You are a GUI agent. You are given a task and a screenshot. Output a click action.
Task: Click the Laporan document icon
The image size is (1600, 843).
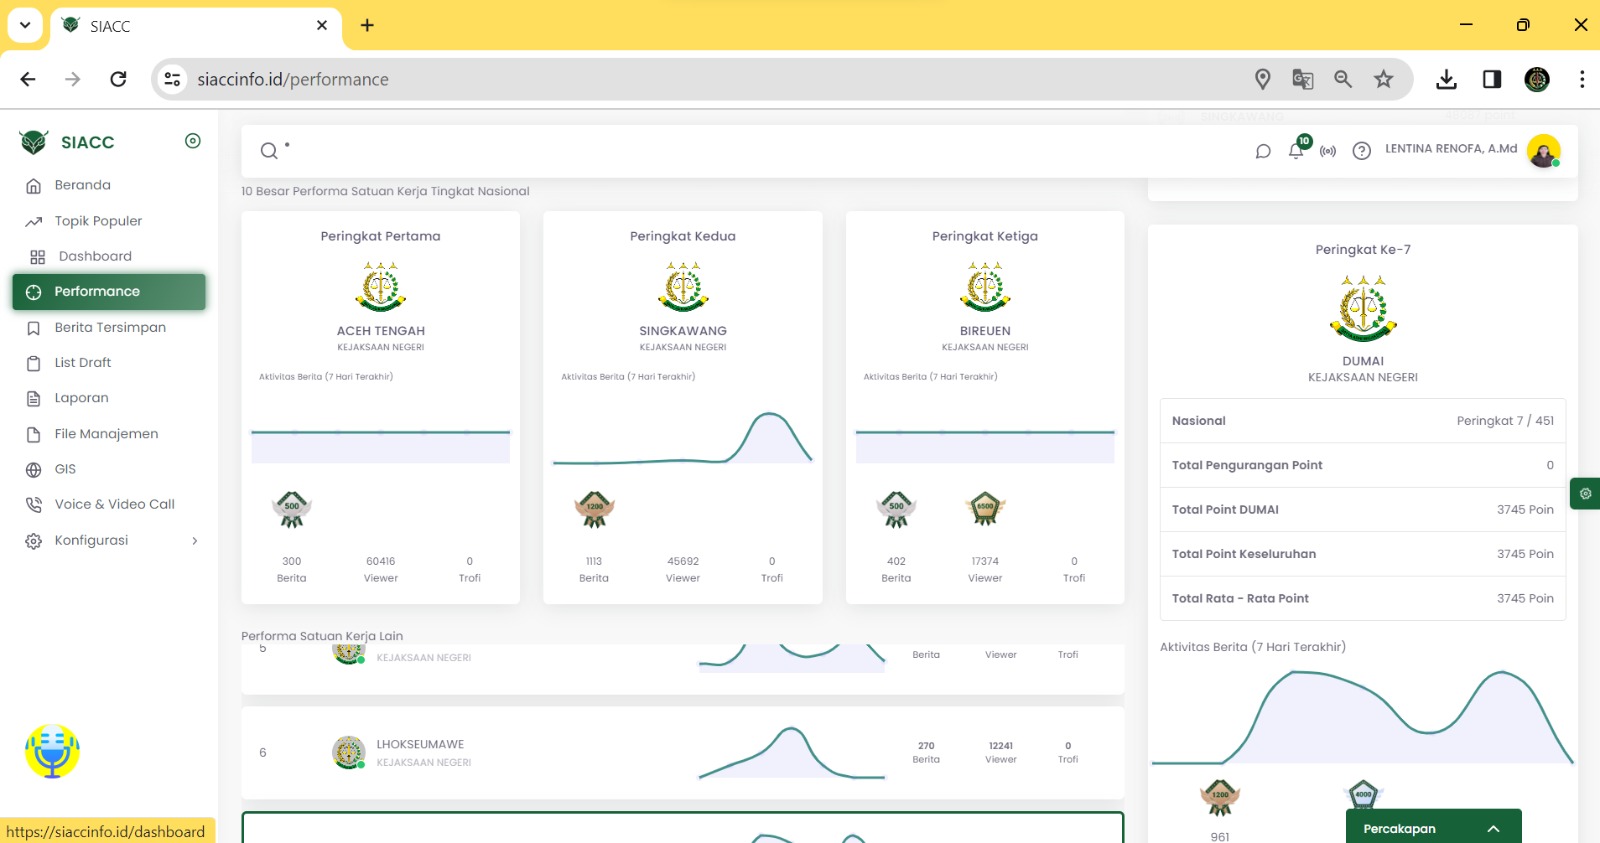pyautogui.click(x=34, y=399)
